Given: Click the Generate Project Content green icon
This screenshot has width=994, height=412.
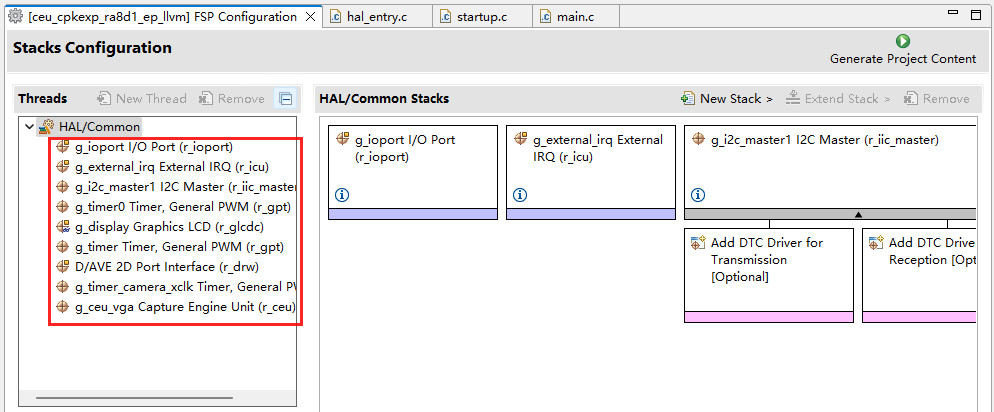Looking at the screenshot, I should click(x=903, y=41).
